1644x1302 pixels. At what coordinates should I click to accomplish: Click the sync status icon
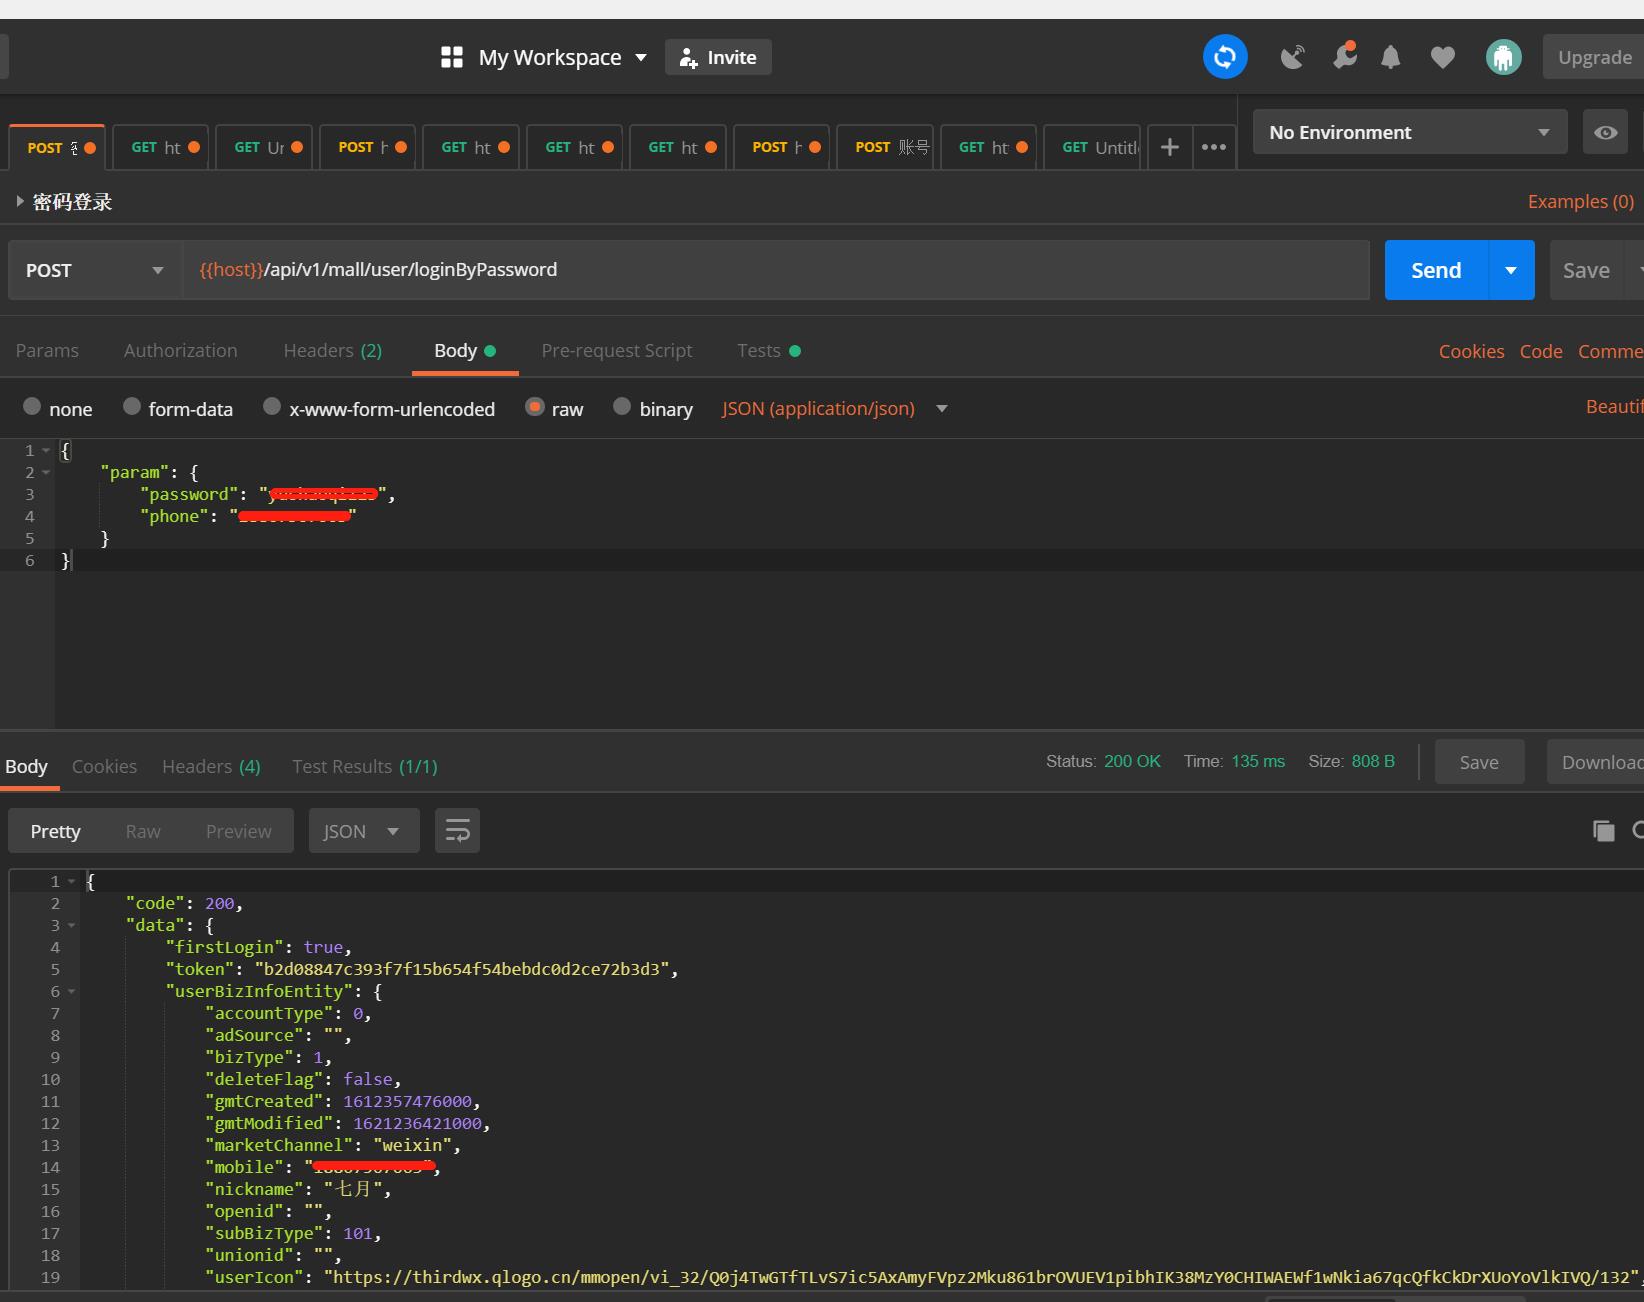(x=1225, y=57)
